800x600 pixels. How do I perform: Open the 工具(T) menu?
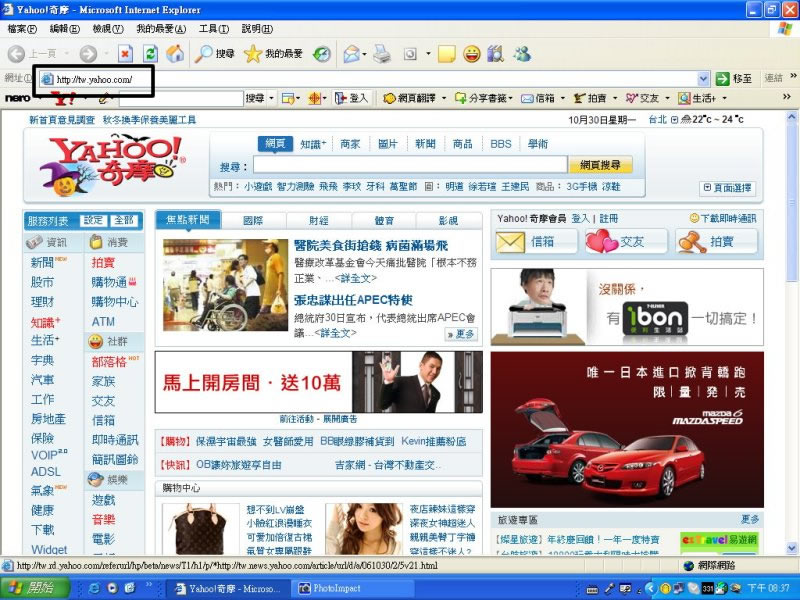click(213, 29)
